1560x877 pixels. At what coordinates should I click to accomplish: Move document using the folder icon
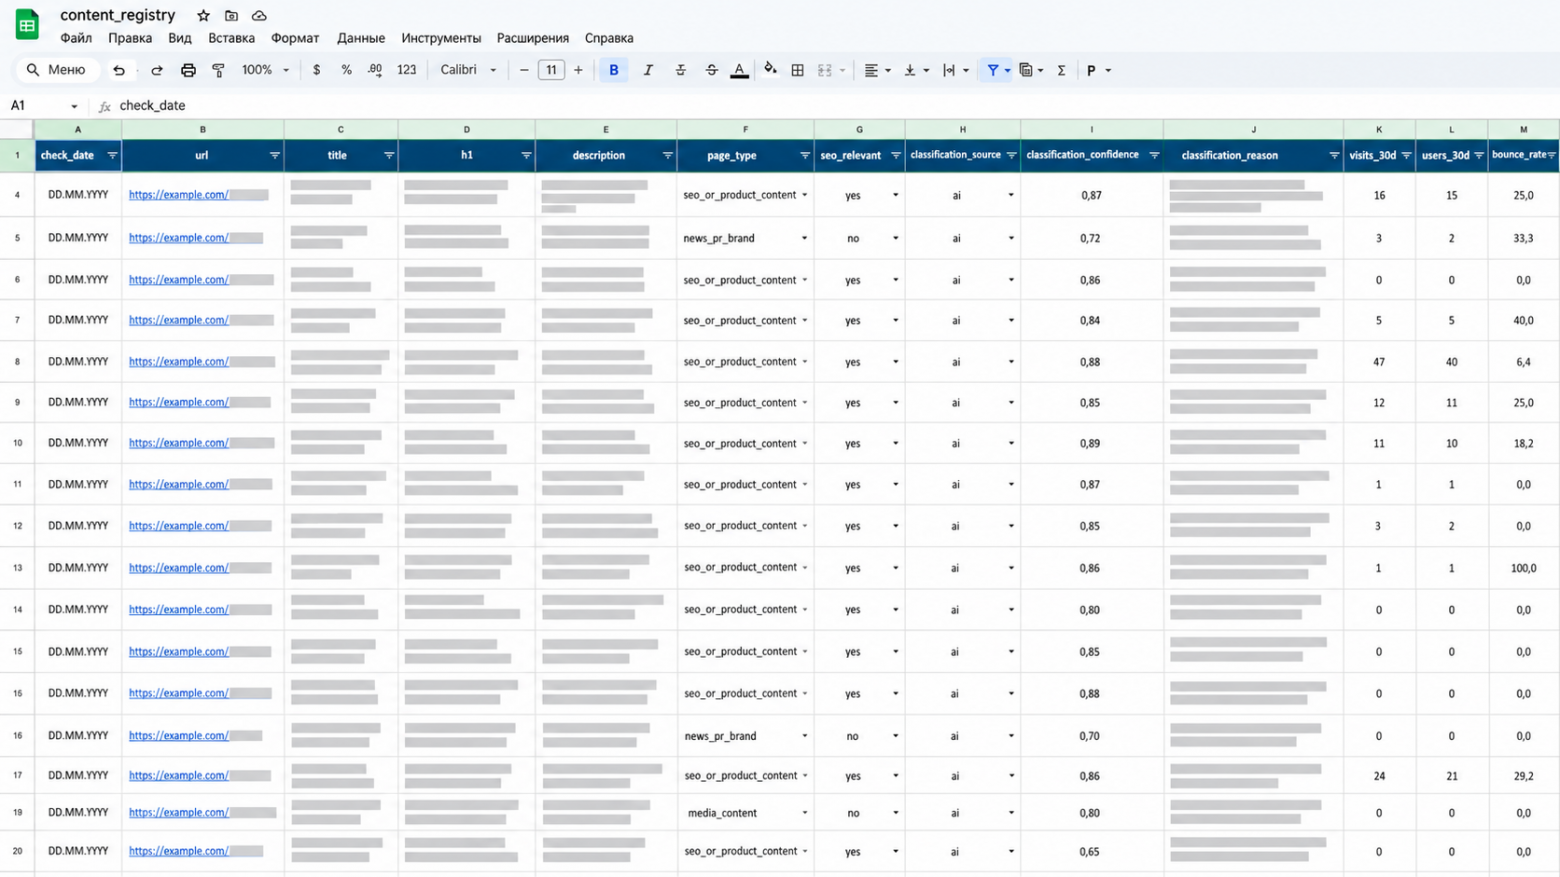point(231,16)
